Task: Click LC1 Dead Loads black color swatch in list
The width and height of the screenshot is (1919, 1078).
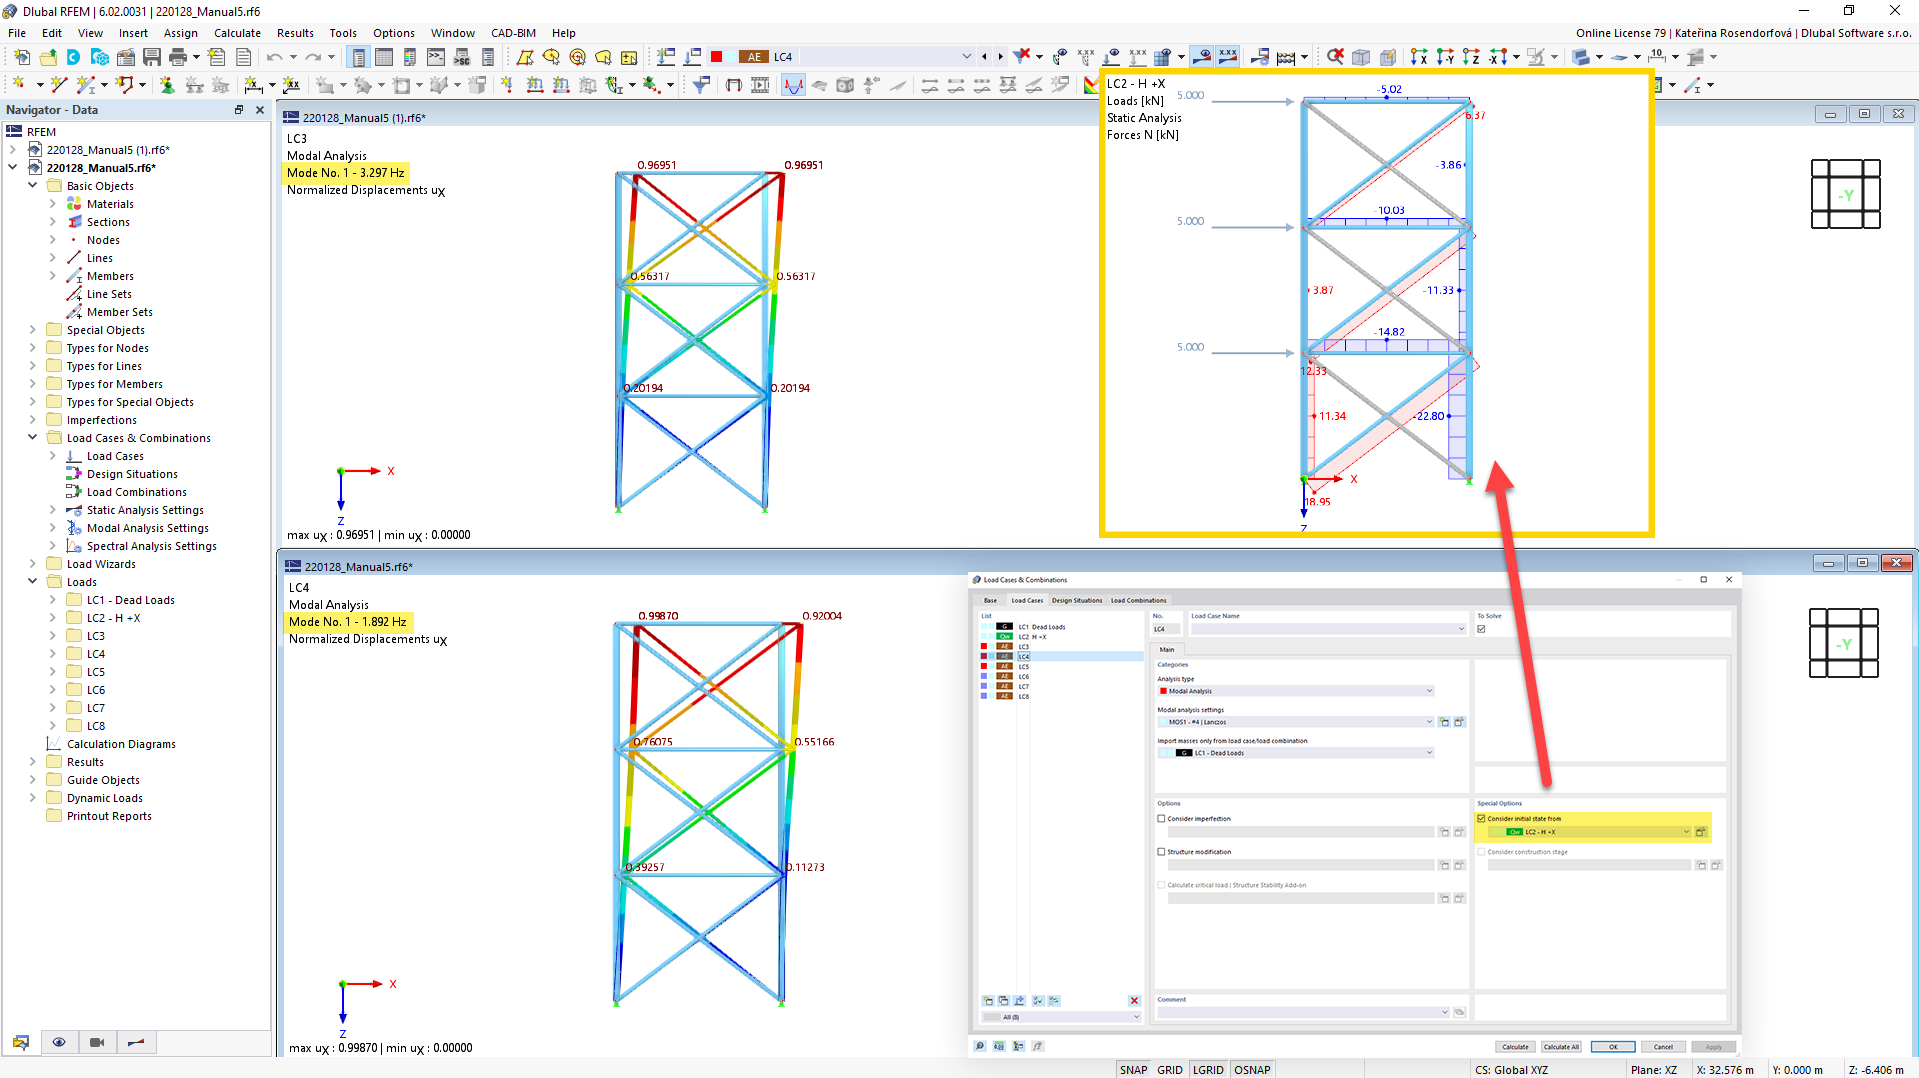Action: [1005, 627]
